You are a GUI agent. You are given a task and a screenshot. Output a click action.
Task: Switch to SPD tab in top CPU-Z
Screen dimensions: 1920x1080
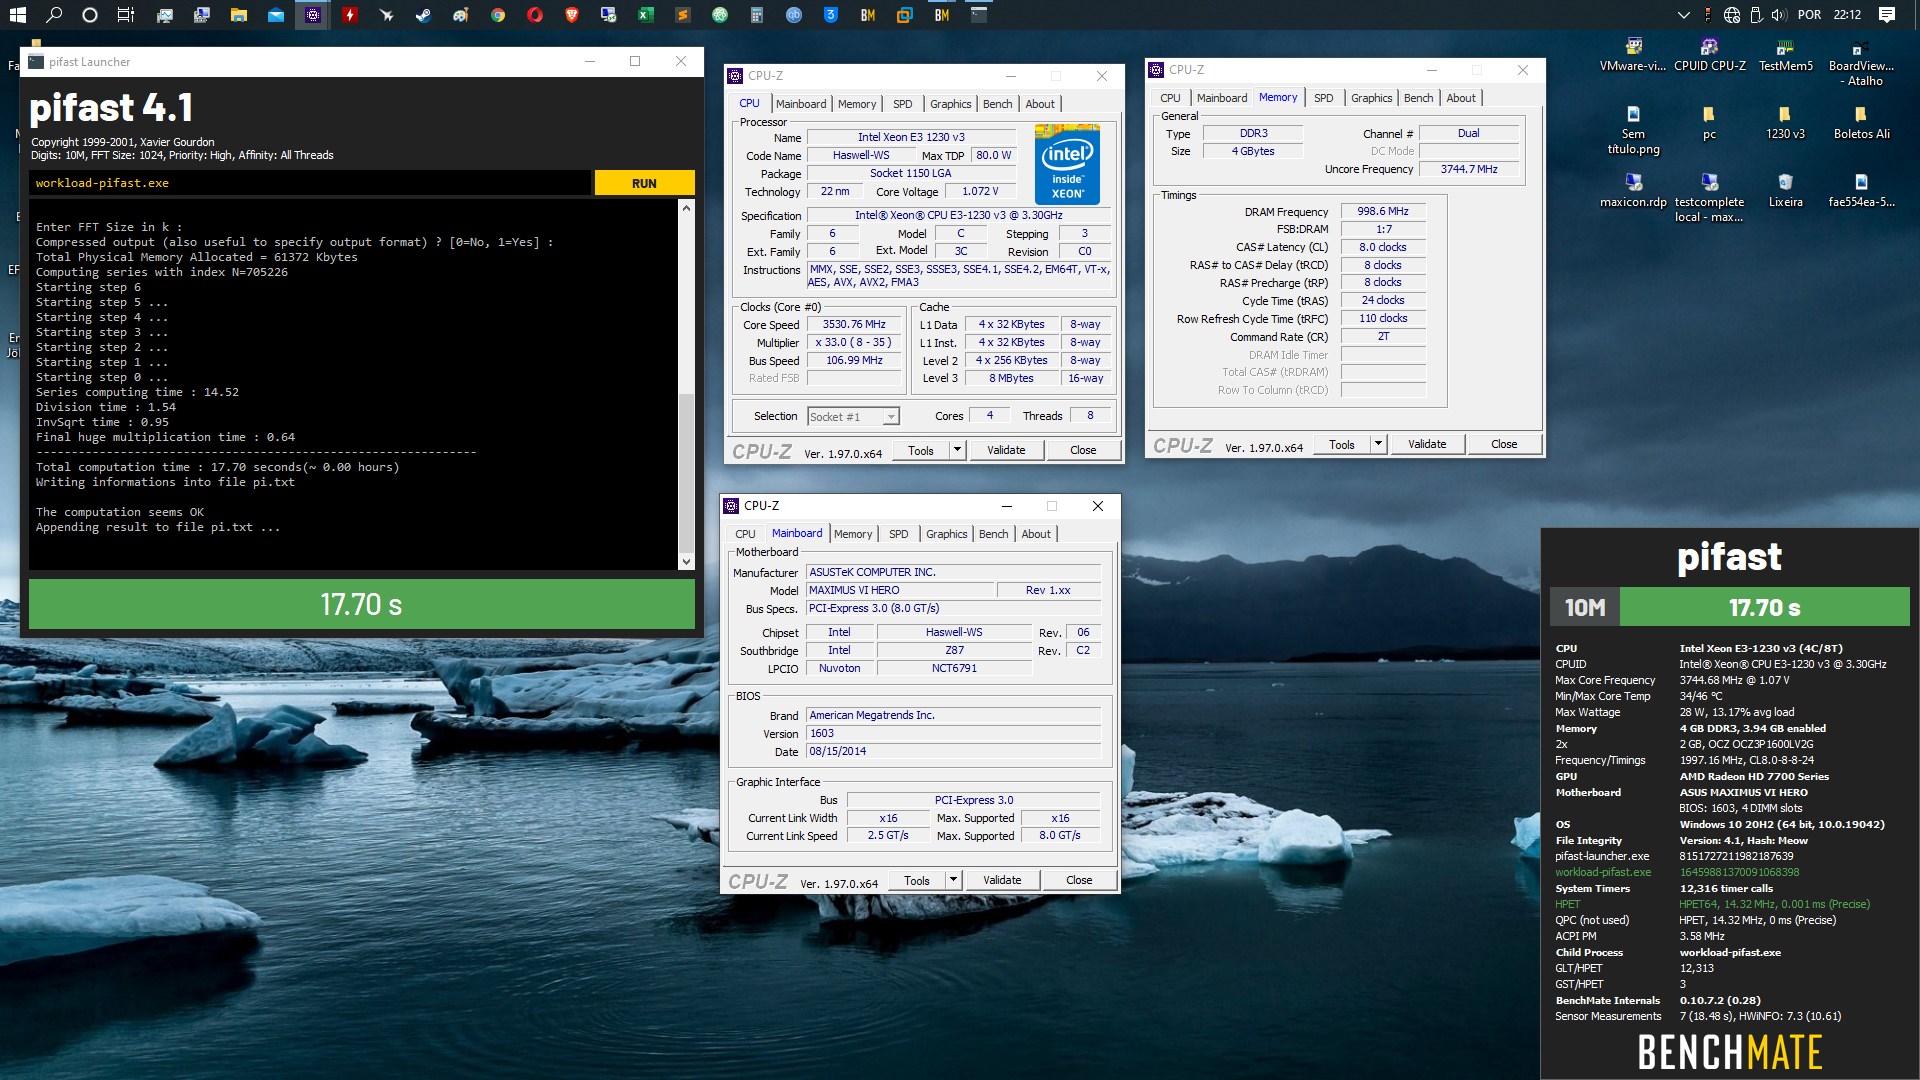(903, 104)
